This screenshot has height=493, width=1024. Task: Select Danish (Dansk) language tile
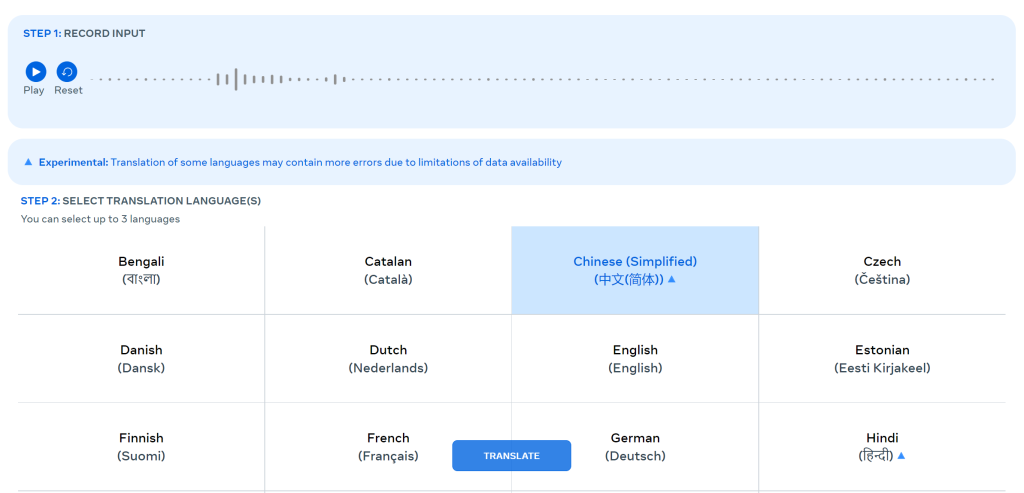click(x=141, y=358)
